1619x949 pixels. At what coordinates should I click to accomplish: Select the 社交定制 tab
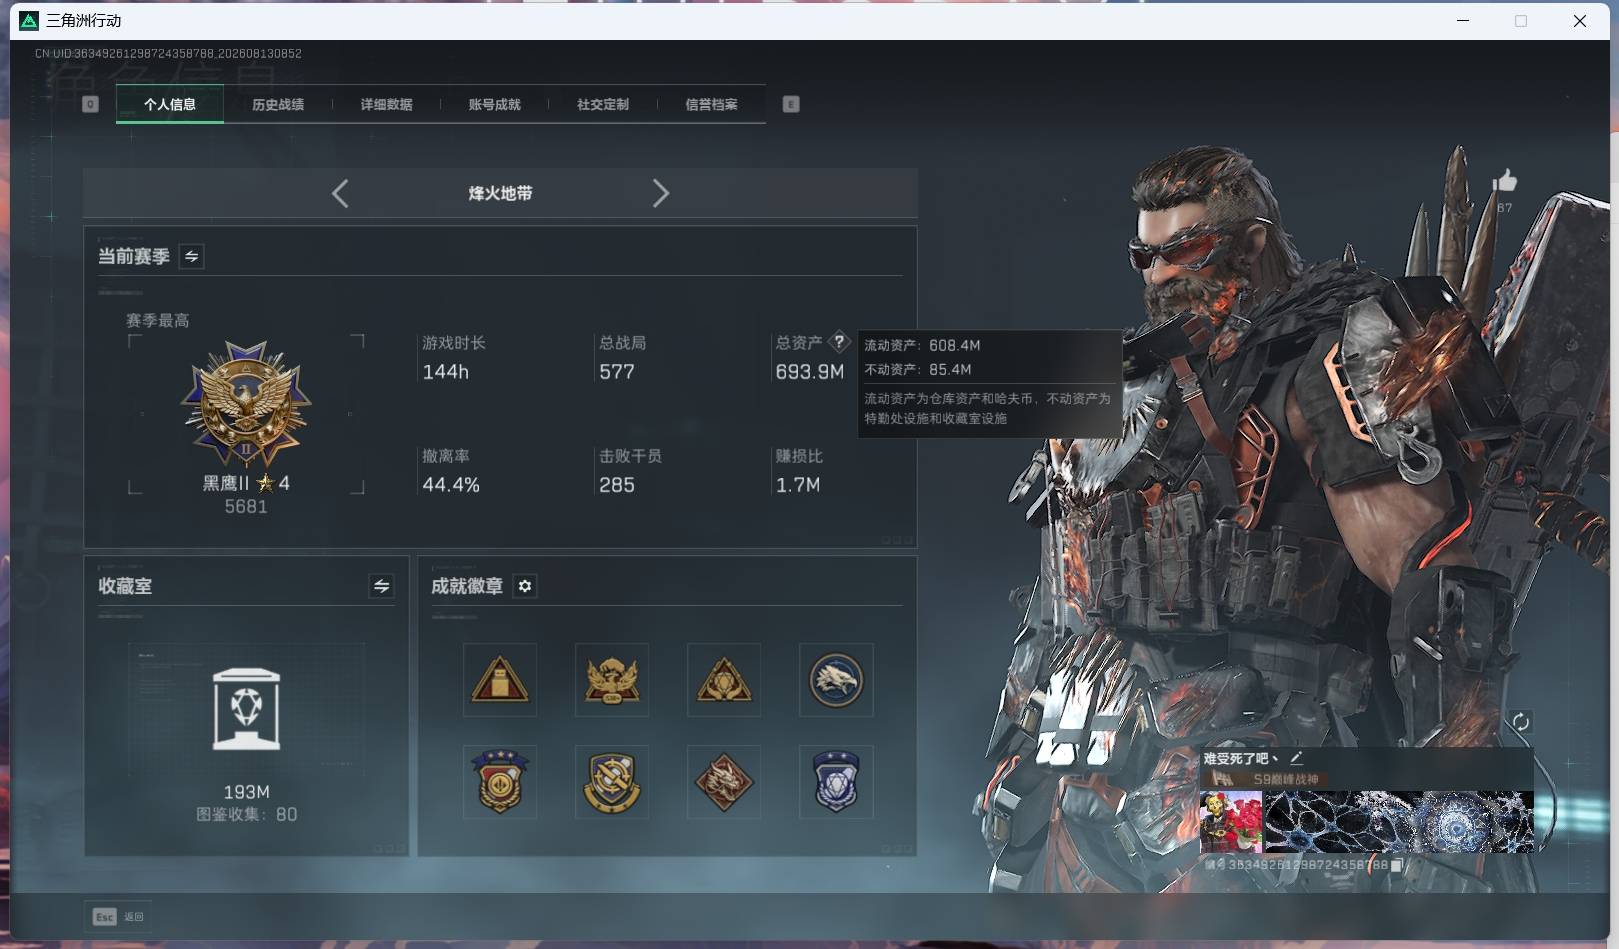click(603, 104)
